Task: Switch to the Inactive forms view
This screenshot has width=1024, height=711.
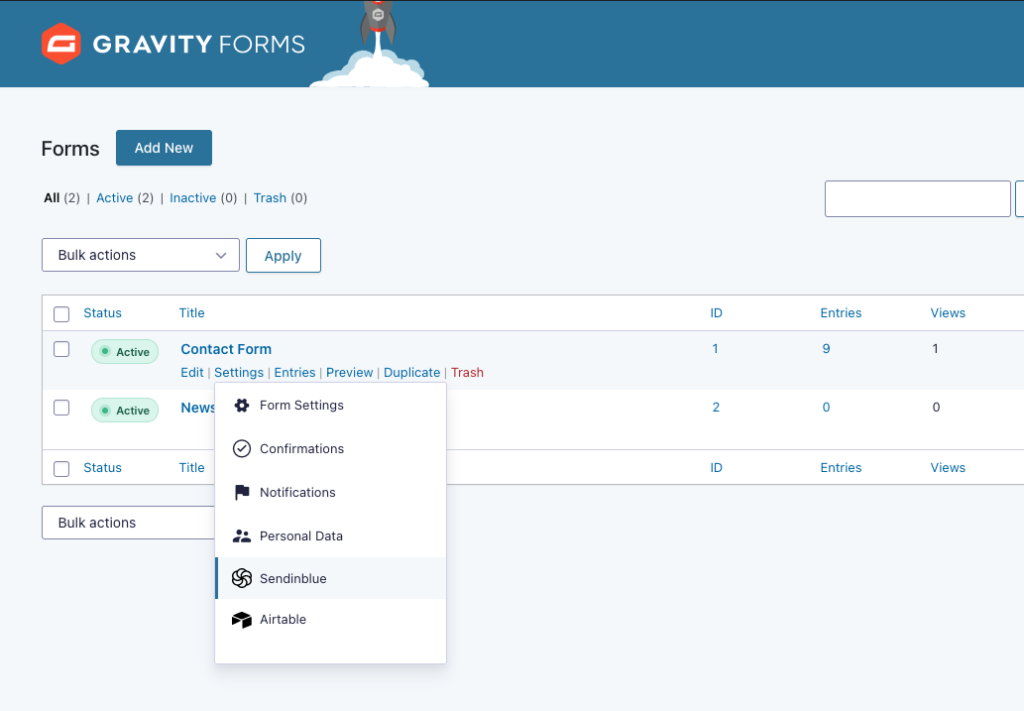Action: pyautogui.click(x=193, y=197)
